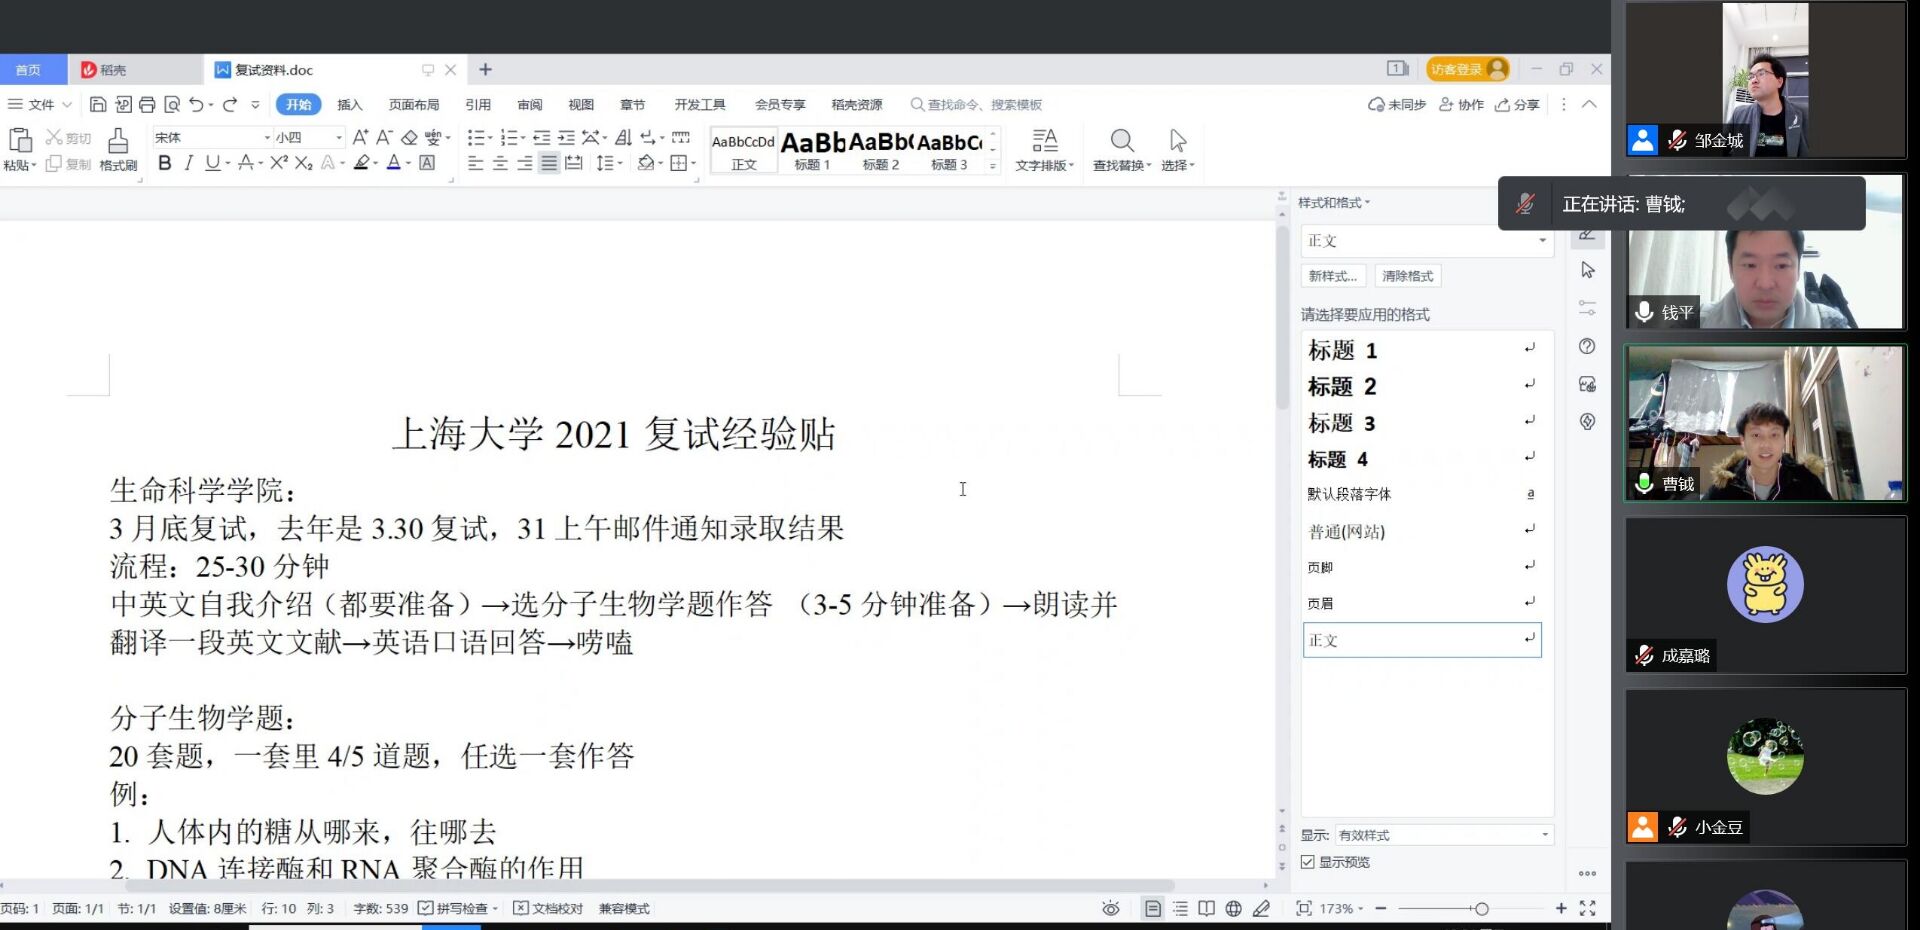1920x930 pixels.
Task: Click the fullscreen icon in status bar
Action: [1587, 908]
